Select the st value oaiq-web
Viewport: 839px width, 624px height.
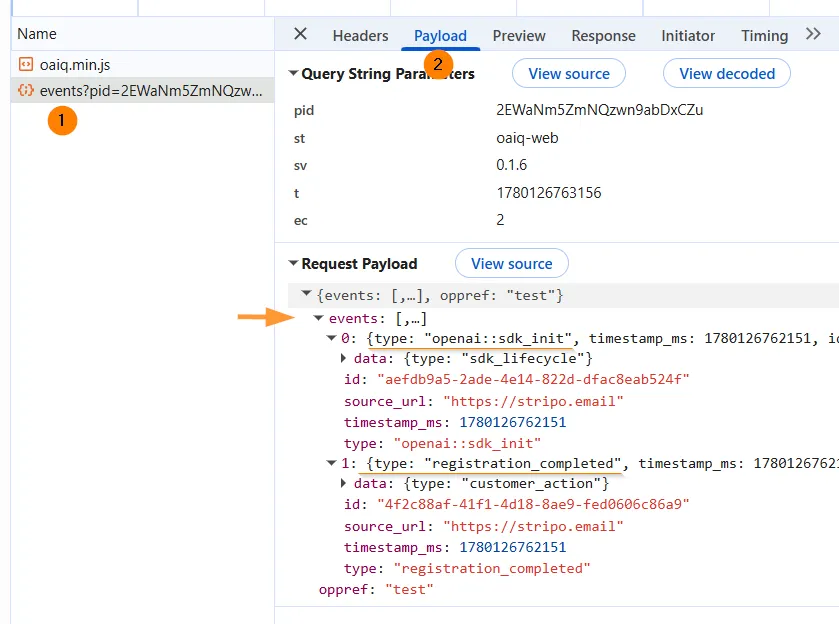527,138
